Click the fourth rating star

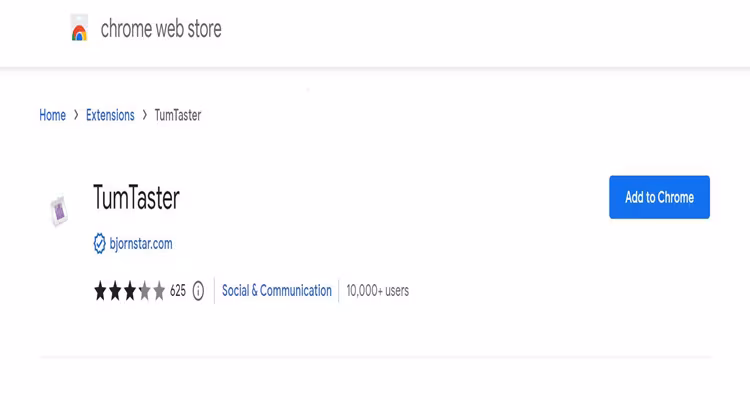coord(143,291)
